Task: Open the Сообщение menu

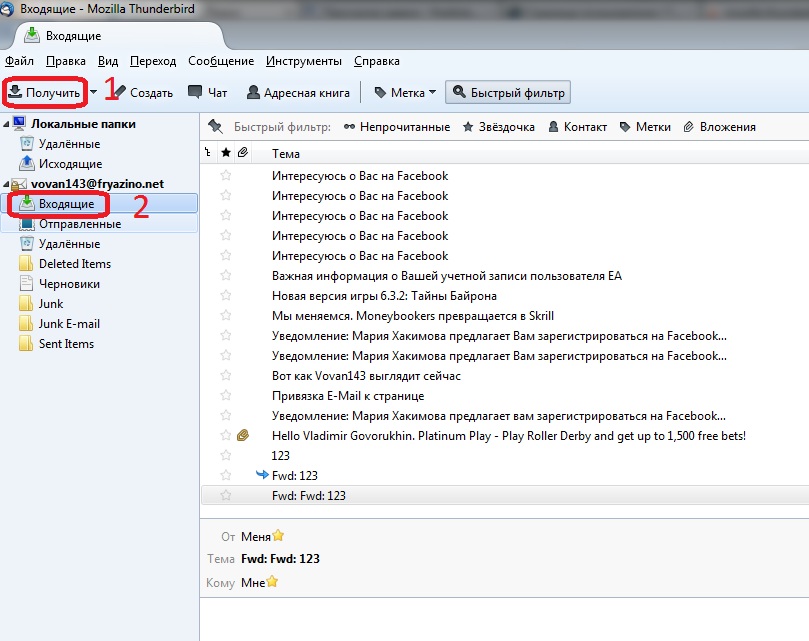Action: tap(221, 61)
